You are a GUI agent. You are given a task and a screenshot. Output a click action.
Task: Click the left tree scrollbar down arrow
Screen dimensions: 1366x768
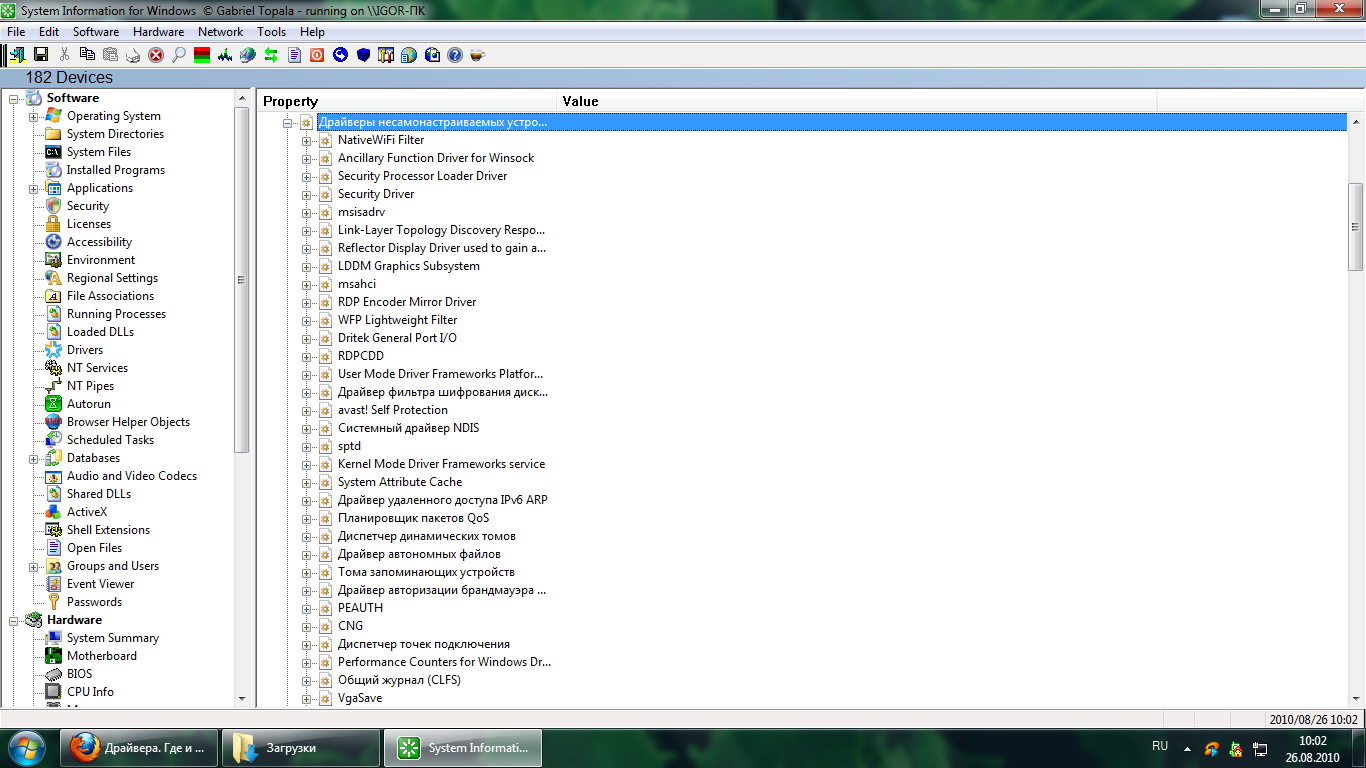click(x=241, y=699)
